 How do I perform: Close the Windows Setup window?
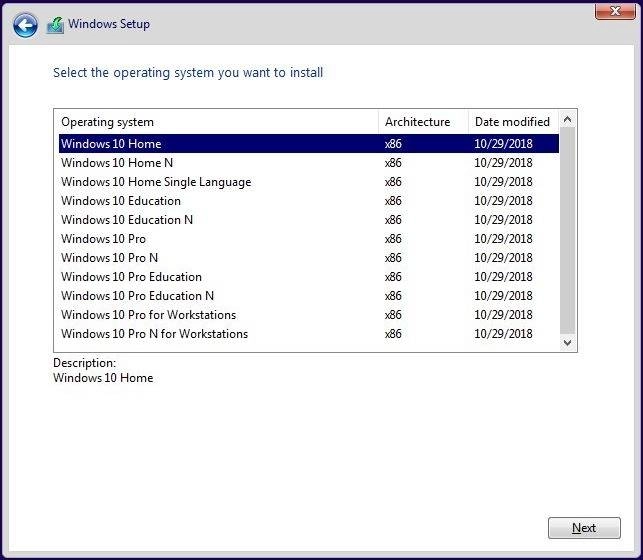(615, 11)
